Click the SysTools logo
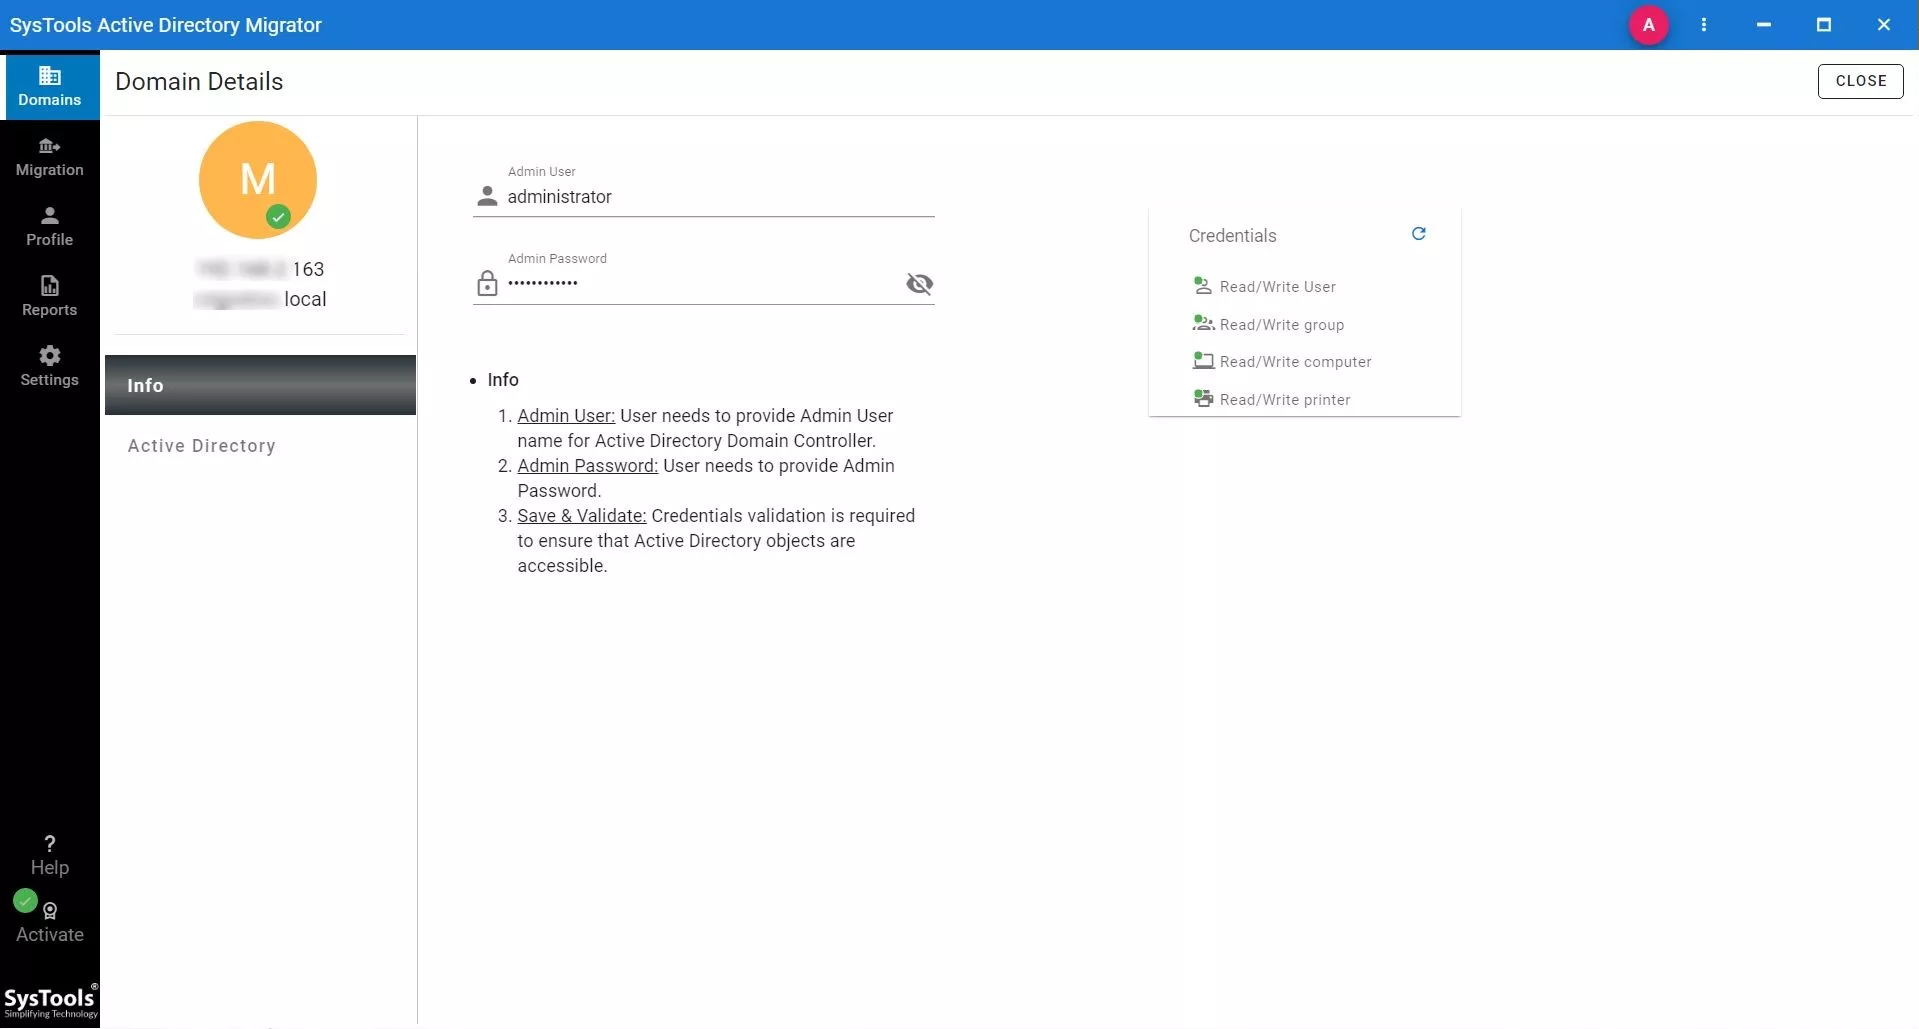The width and height of the screenshot is (1919, 1029). (x=50, y=1002)
